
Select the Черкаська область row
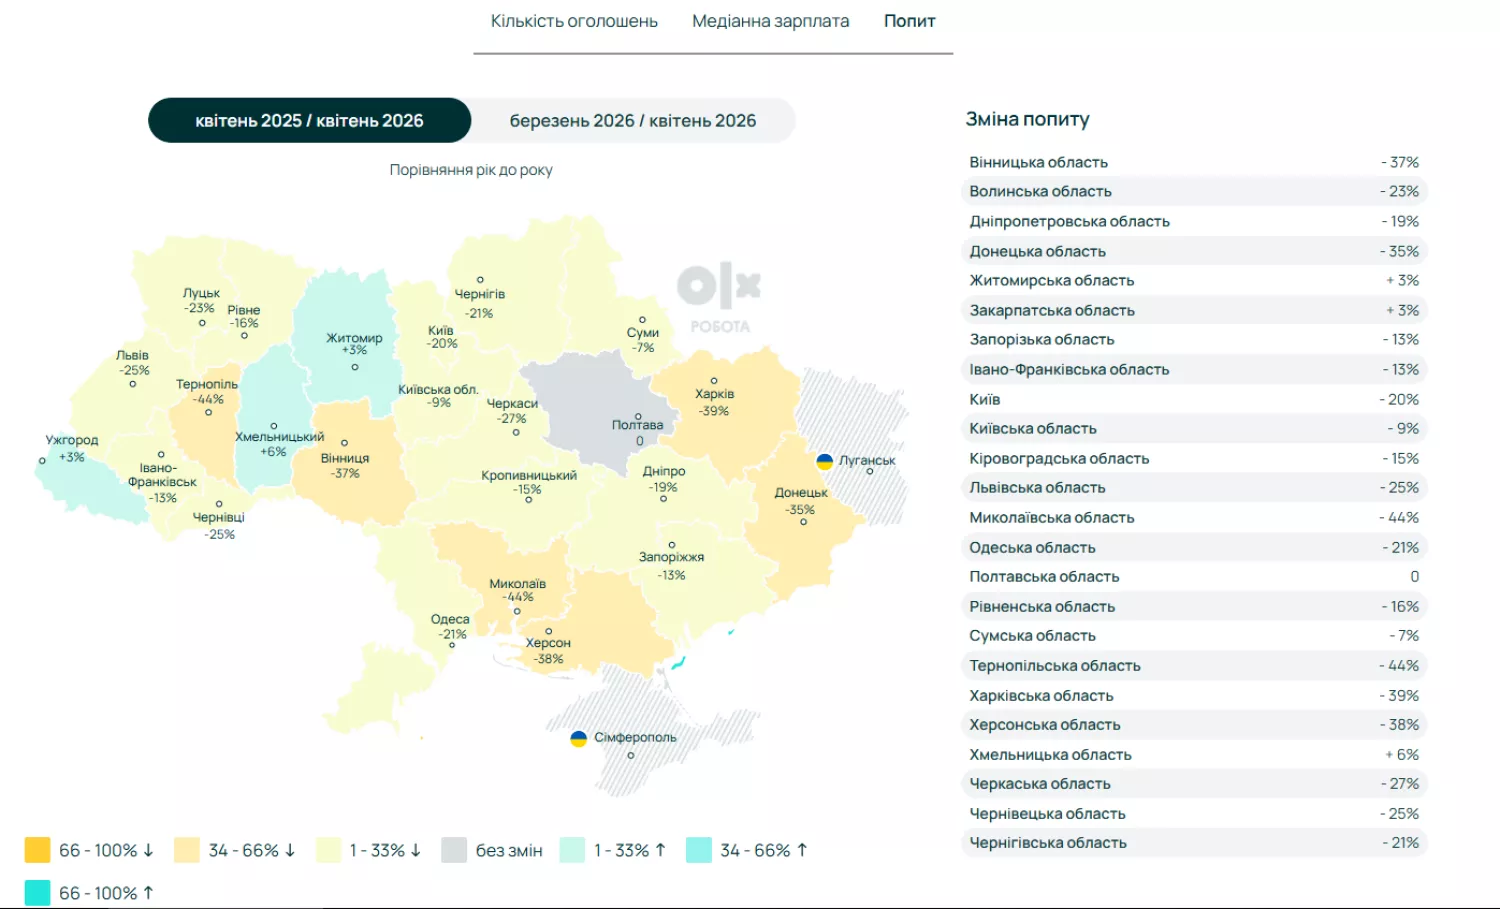pos(1194,783)
